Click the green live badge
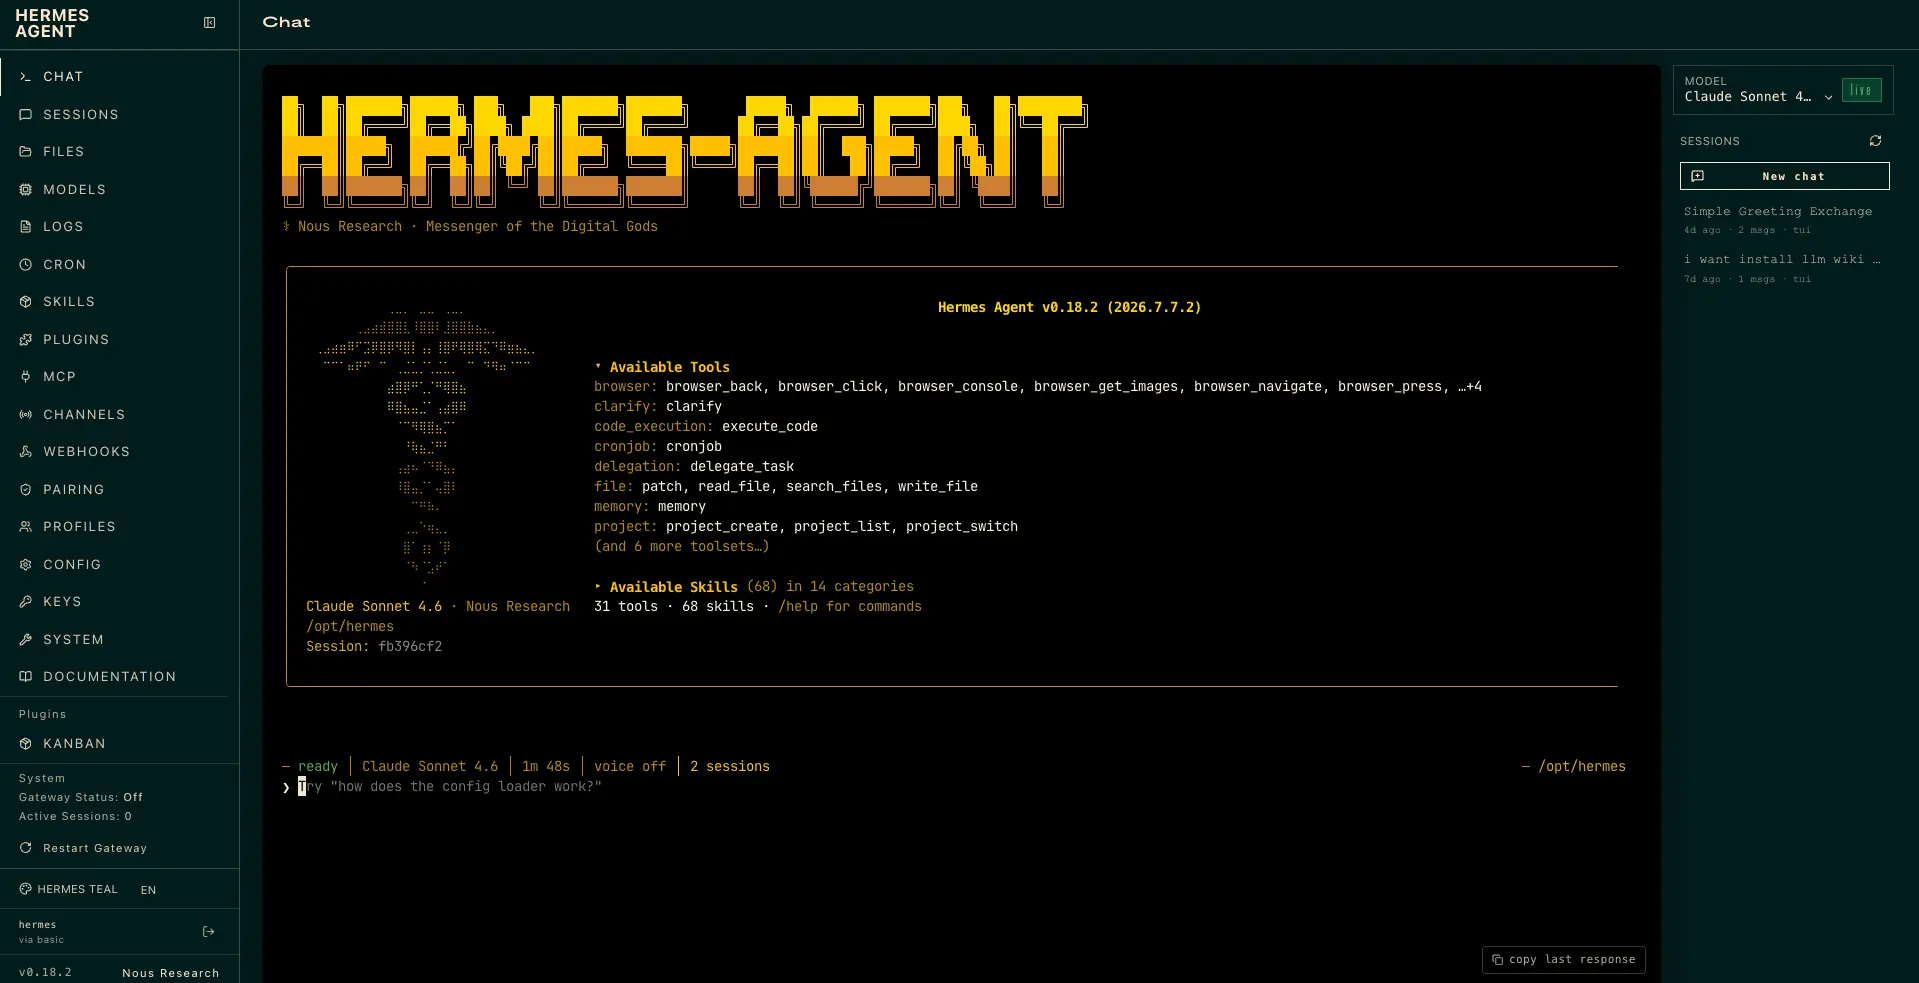The height and width of the screenshot is (983, 1919). click(x=1861, y=90)
